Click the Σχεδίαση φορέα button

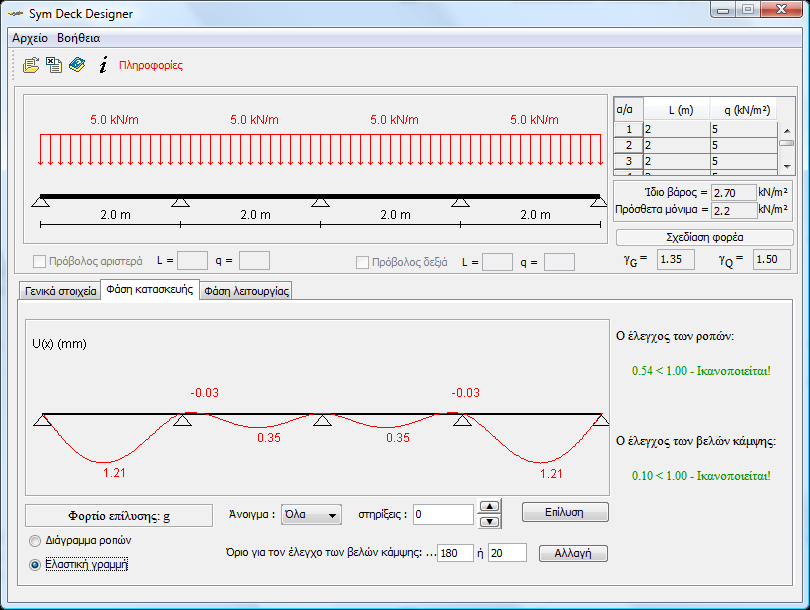[705, 238]
